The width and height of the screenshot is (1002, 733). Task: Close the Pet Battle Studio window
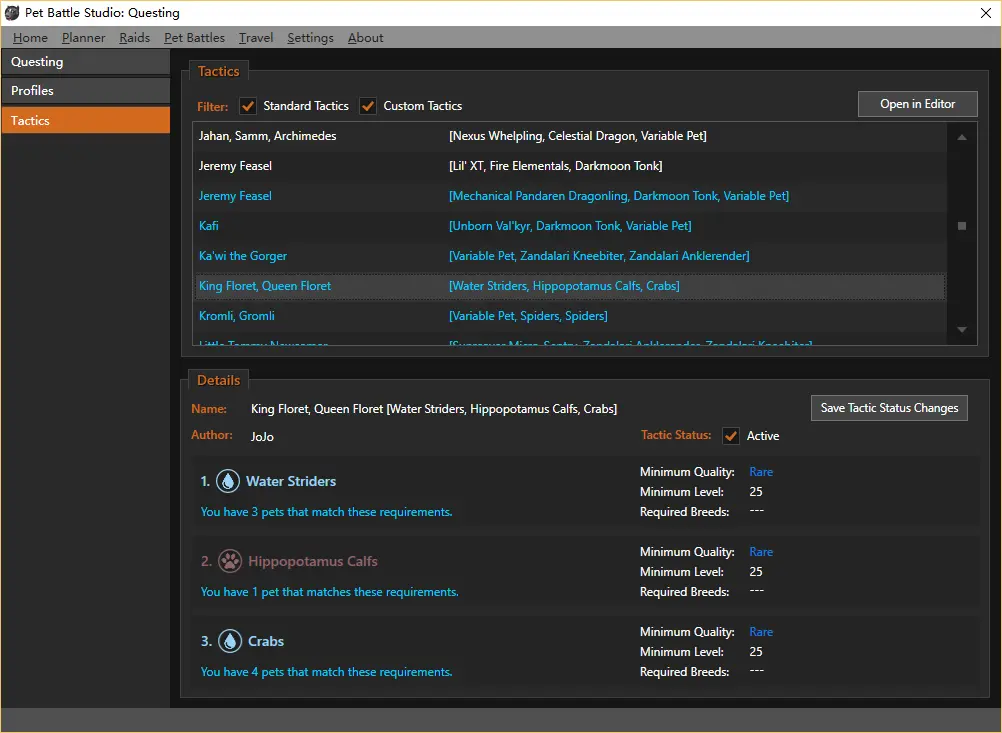(x=986, y=13)
